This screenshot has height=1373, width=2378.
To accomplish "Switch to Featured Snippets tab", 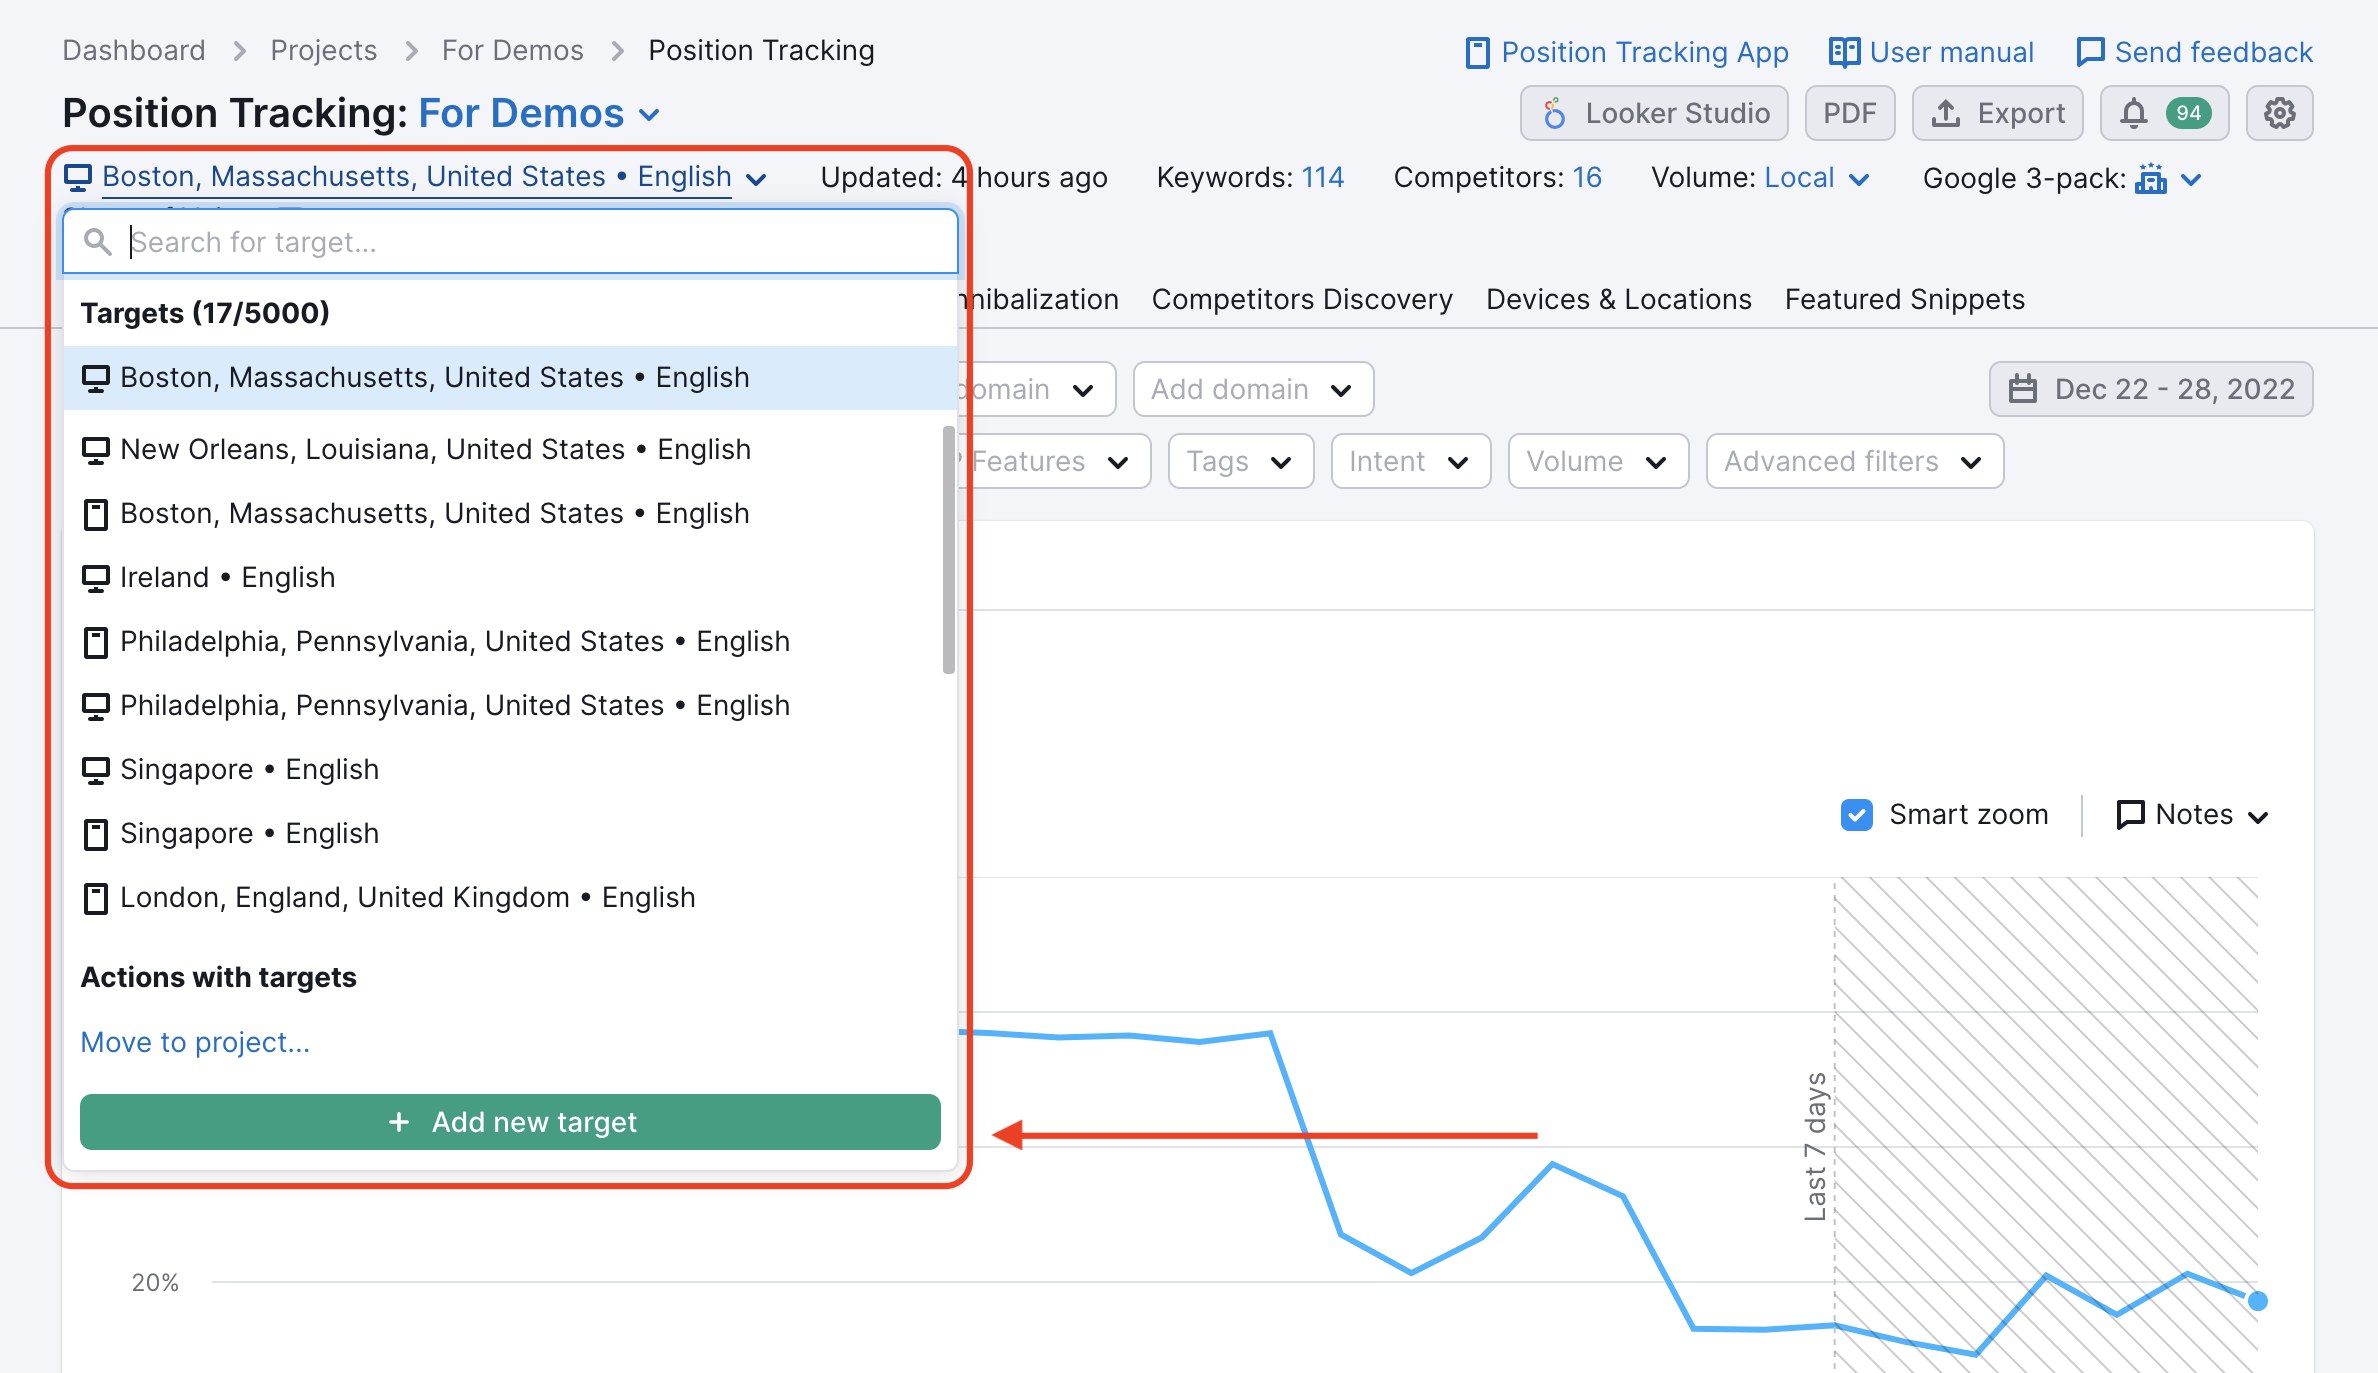I will tap(1904, 299).
